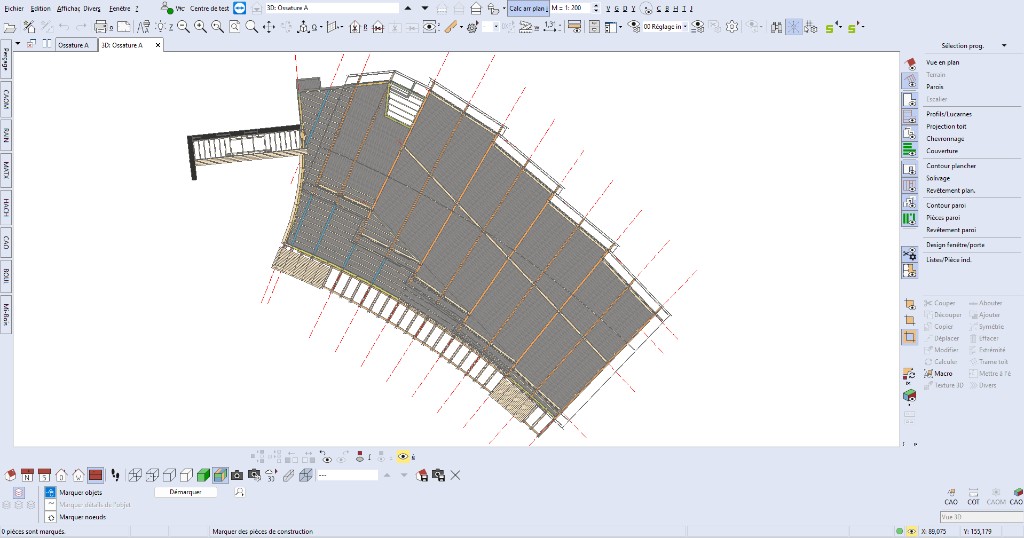Click the zoom-out magnifier icon
Image resolution: width=1024 pixels, height=538 pixels.
coord(184,27)
